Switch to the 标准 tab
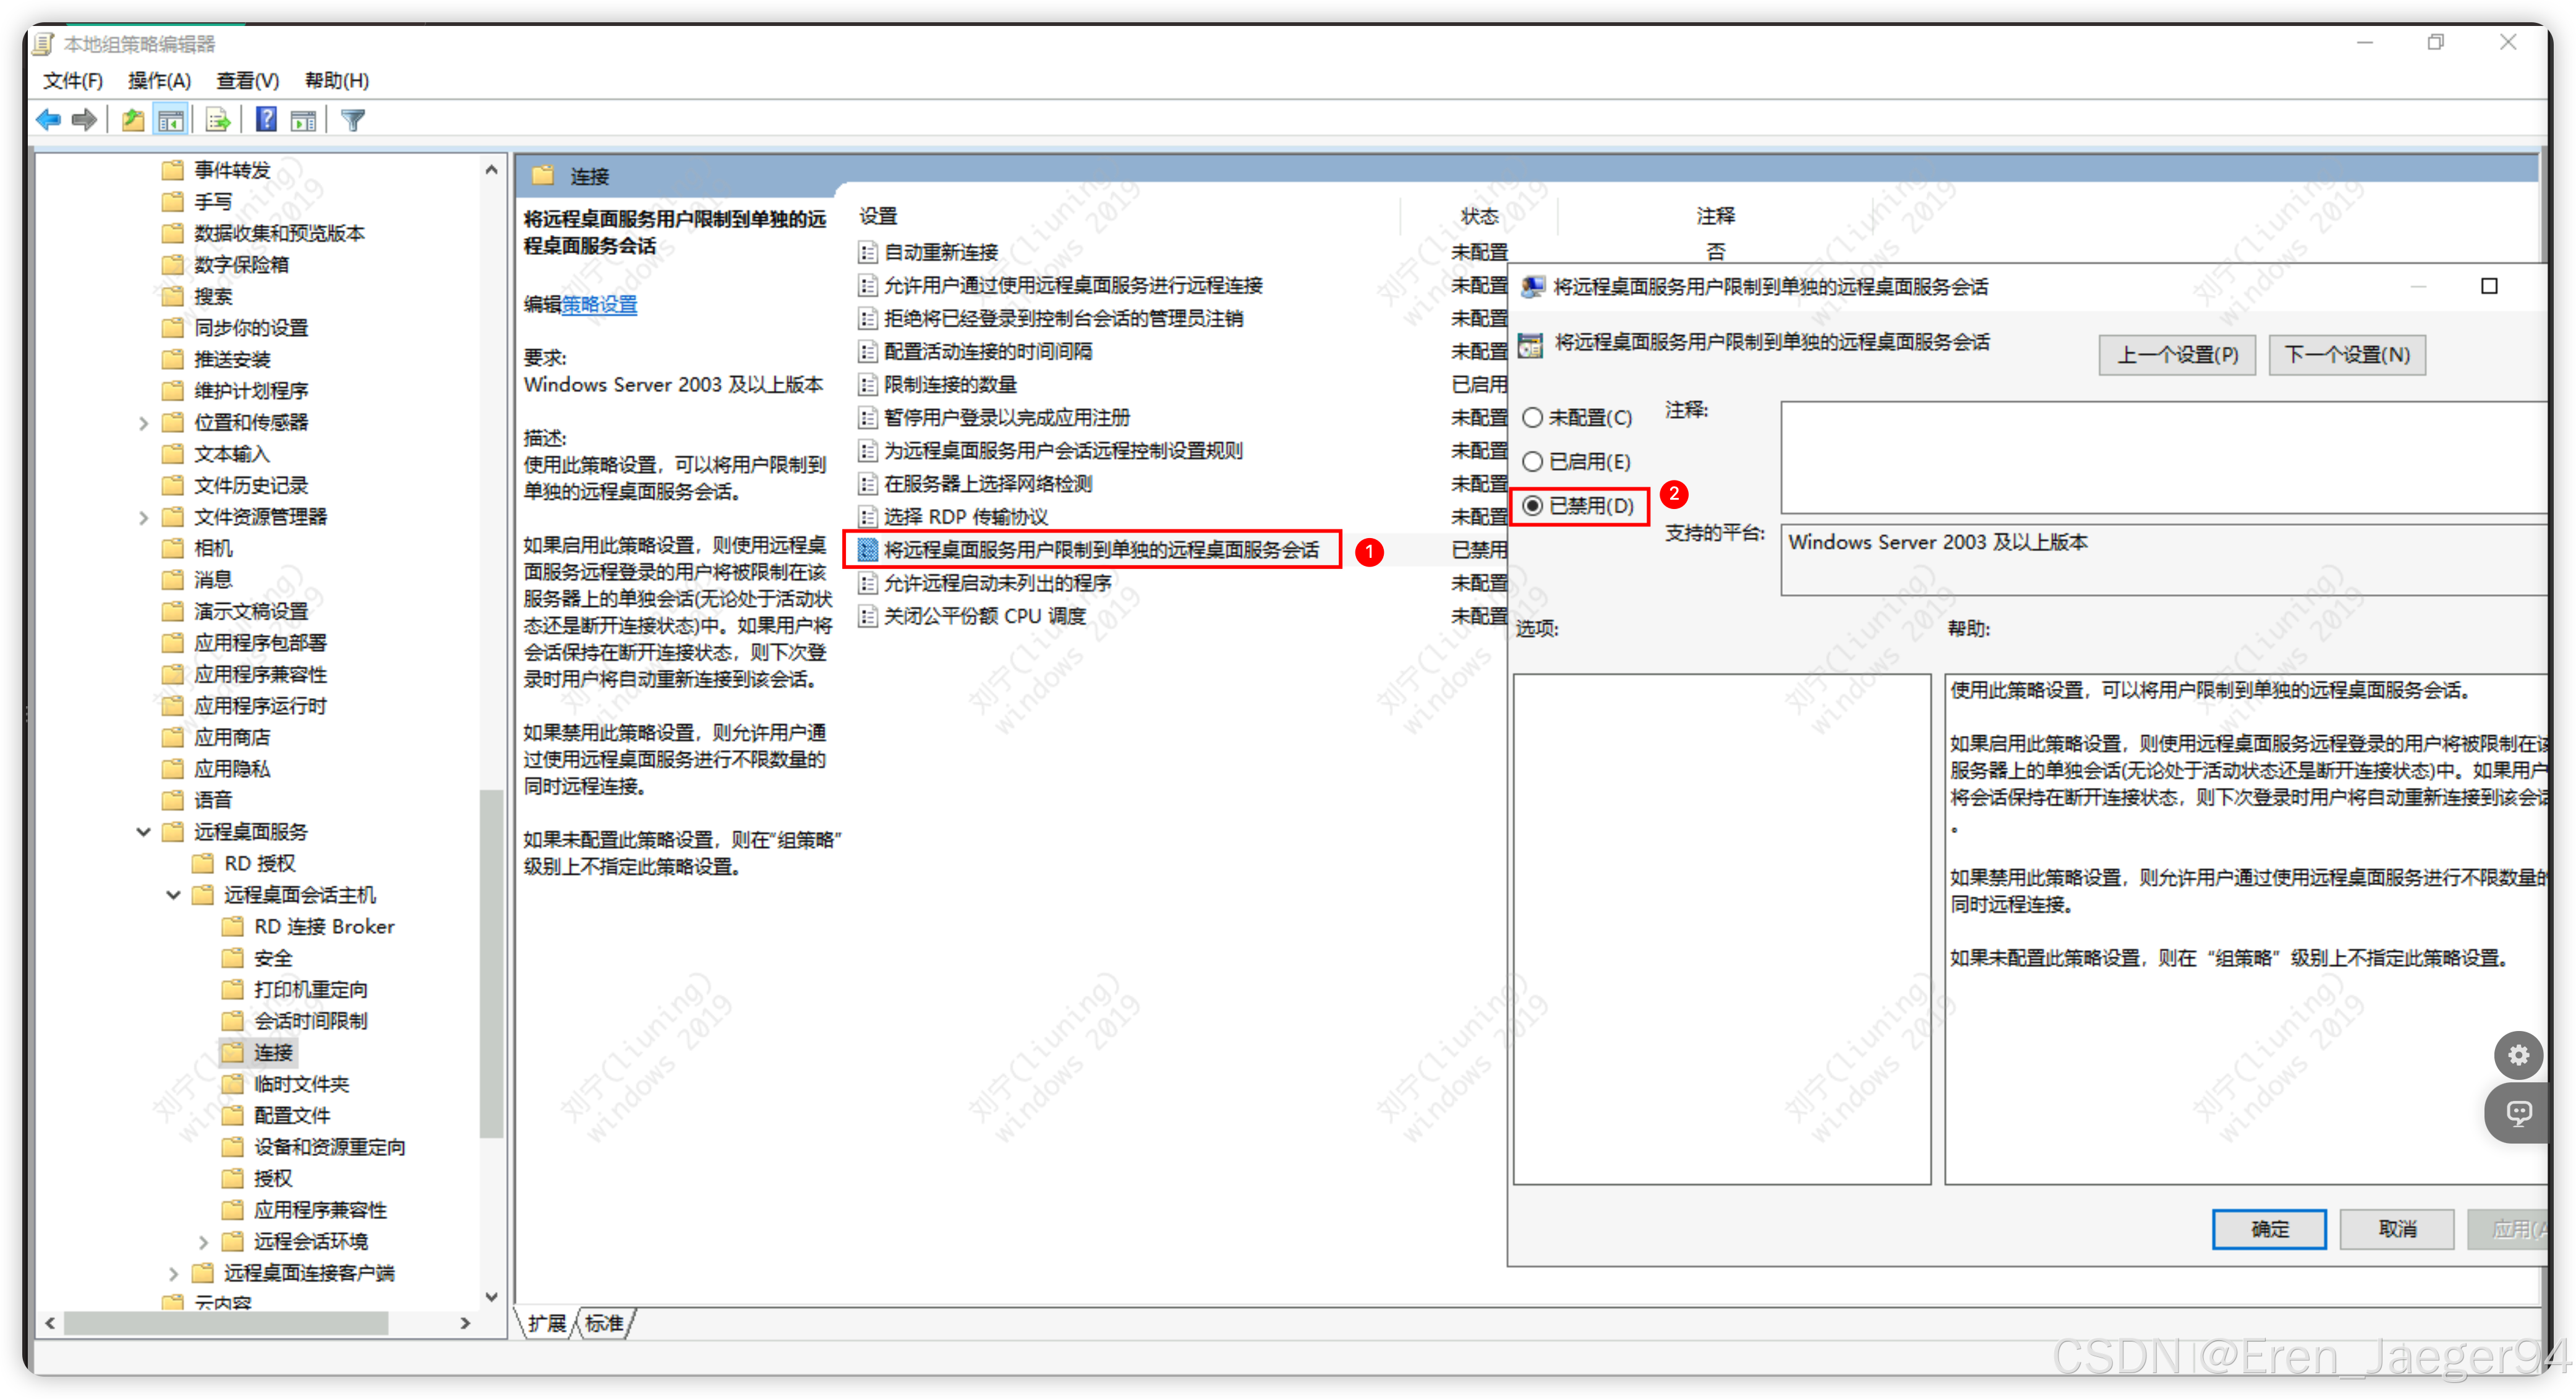Image resolution: width=2576 pixels, height=1399 pixels. (x=604, y=1324)
